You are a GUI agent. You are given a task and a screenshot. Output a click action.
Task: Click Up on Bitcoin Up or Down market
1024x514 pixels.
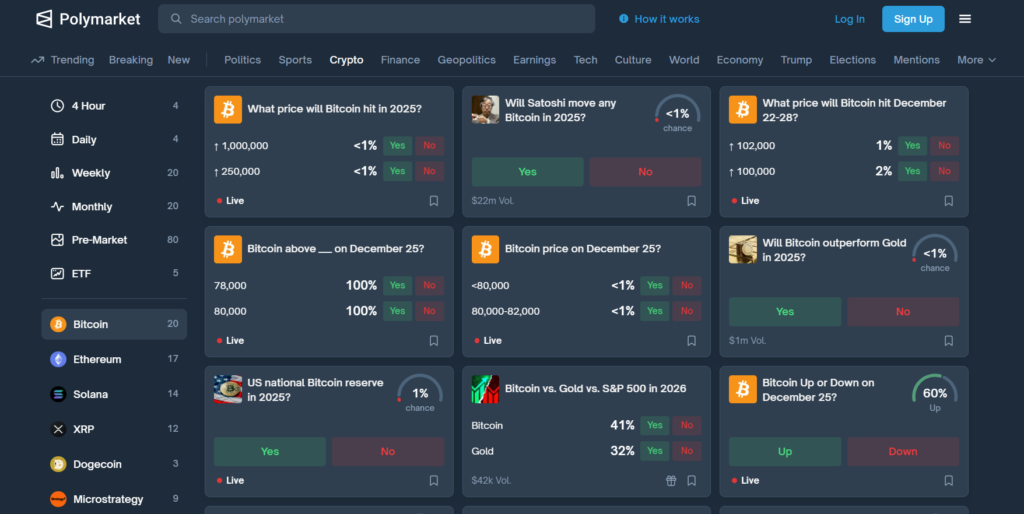click(x=785, y=451)
